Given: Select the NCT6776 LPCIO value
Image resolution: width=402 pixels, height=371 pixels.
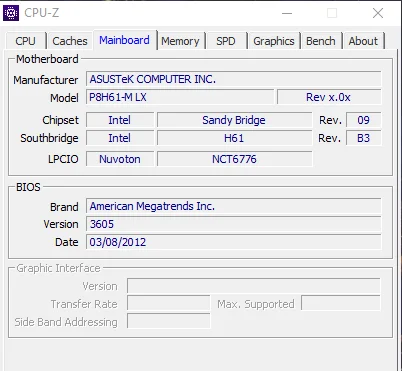Looking at the screenshot, I should 234,159.
